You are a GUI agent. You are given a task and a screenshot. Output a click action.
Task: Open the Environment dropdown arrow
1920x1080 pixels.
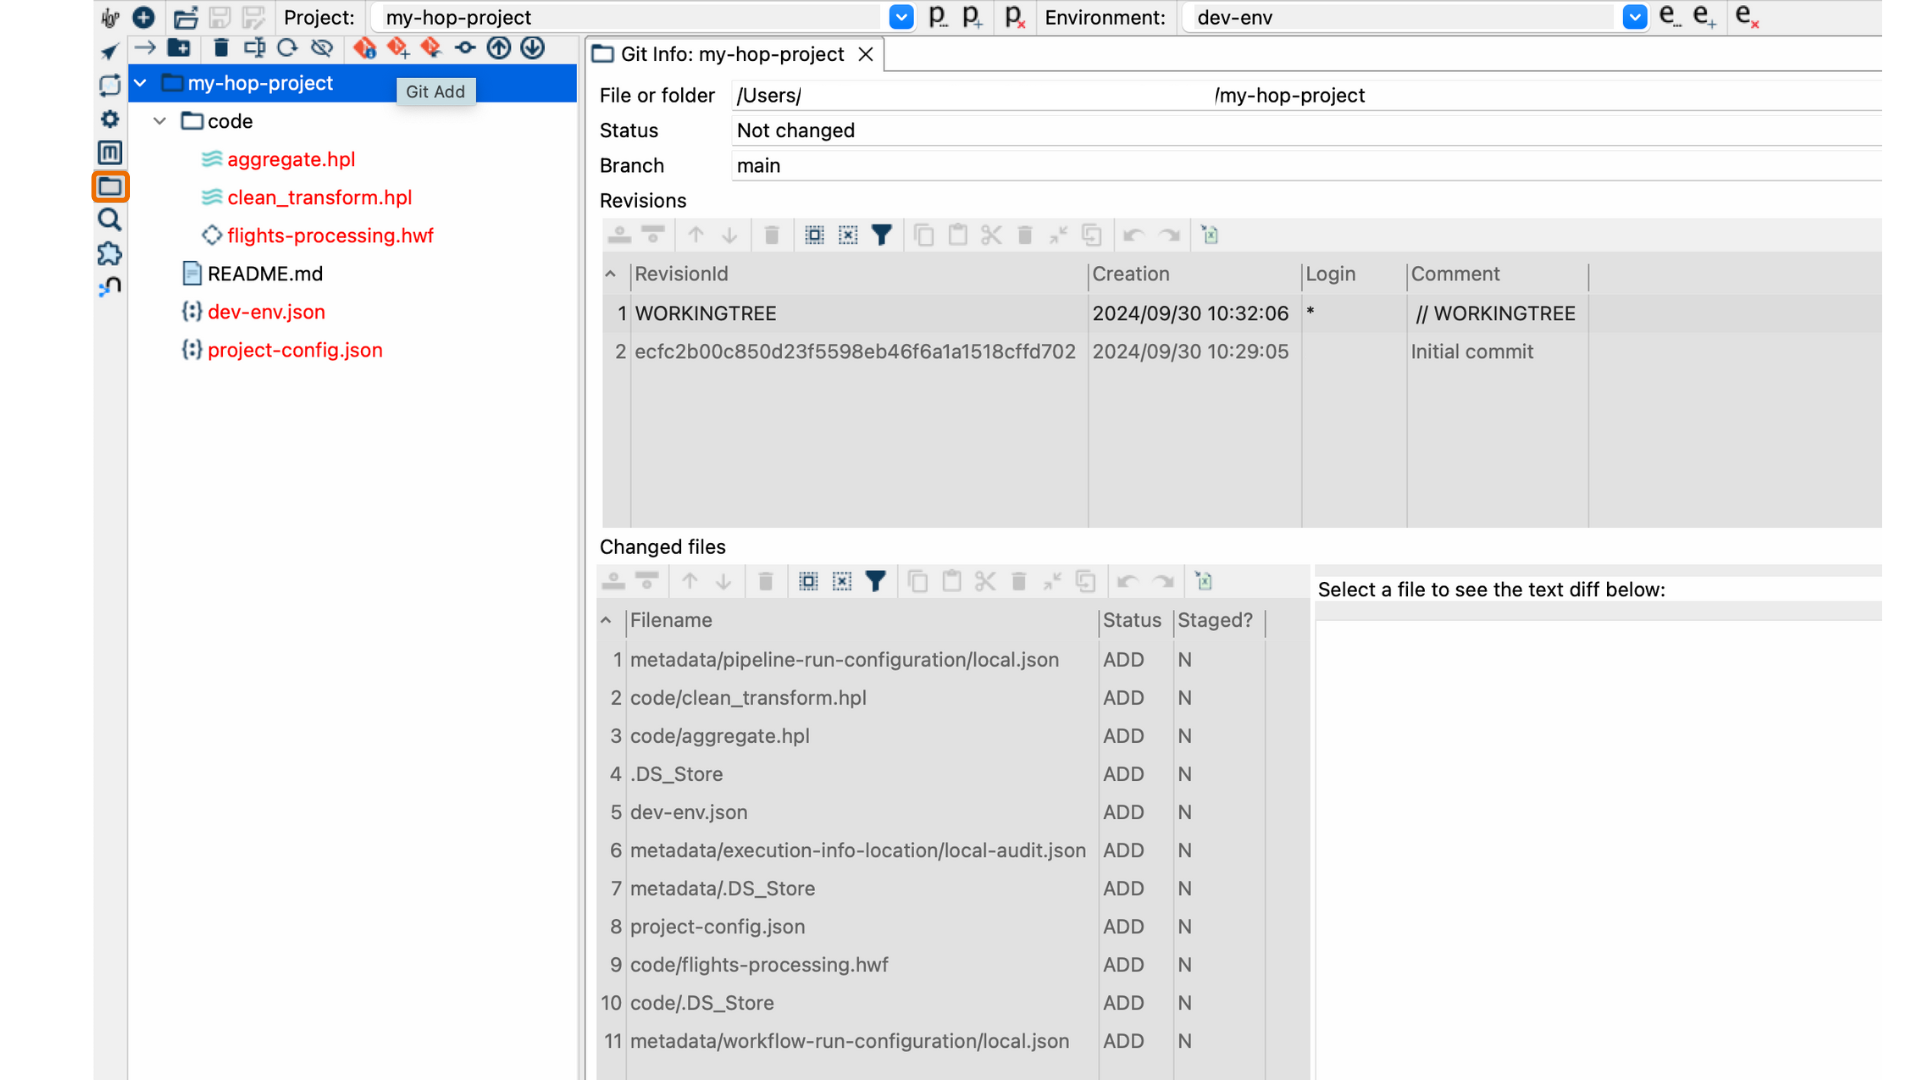(x=1634, y=17)
